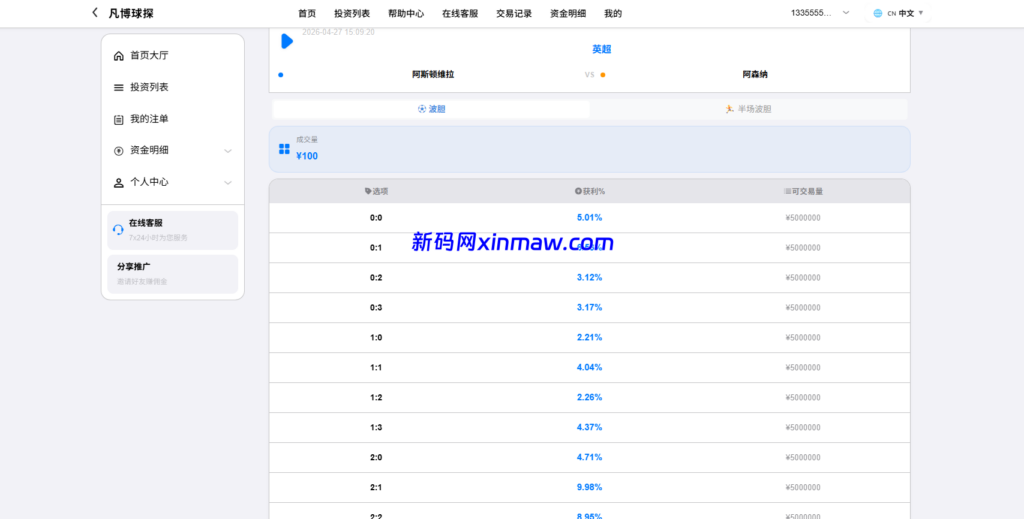1024x519 pixels.
Task: Click the coin icon next to 资金明细
Action: (118, 151)
